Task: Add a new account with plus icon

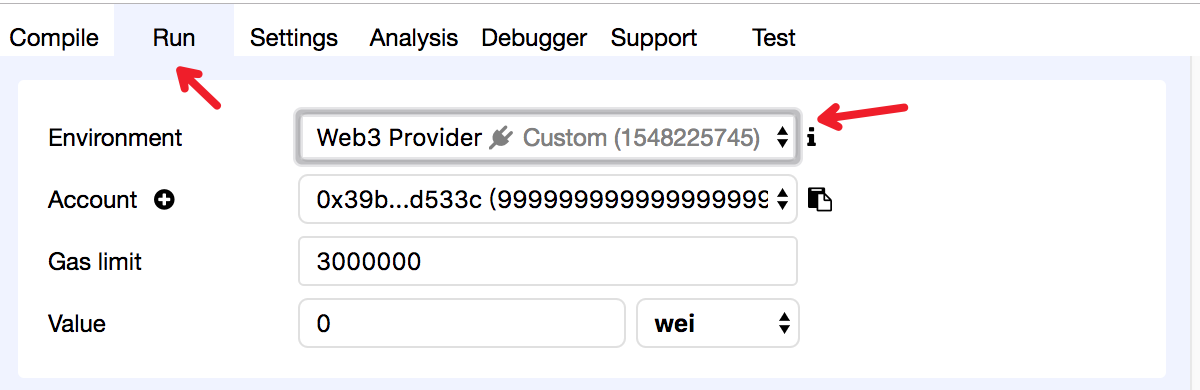Action: (x=165, y=200)
